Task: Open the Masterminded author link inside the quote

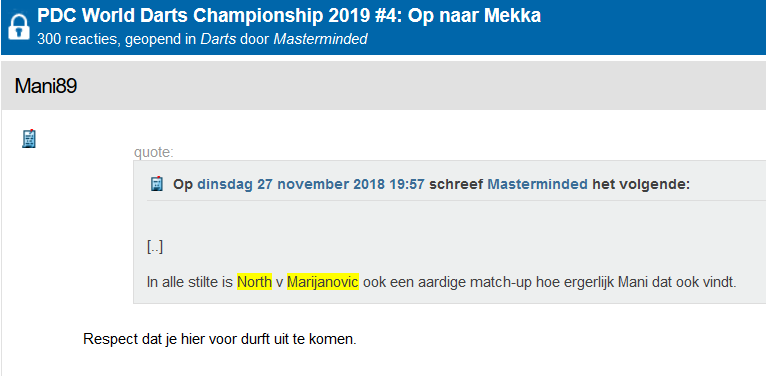Action: pos(537,185)
